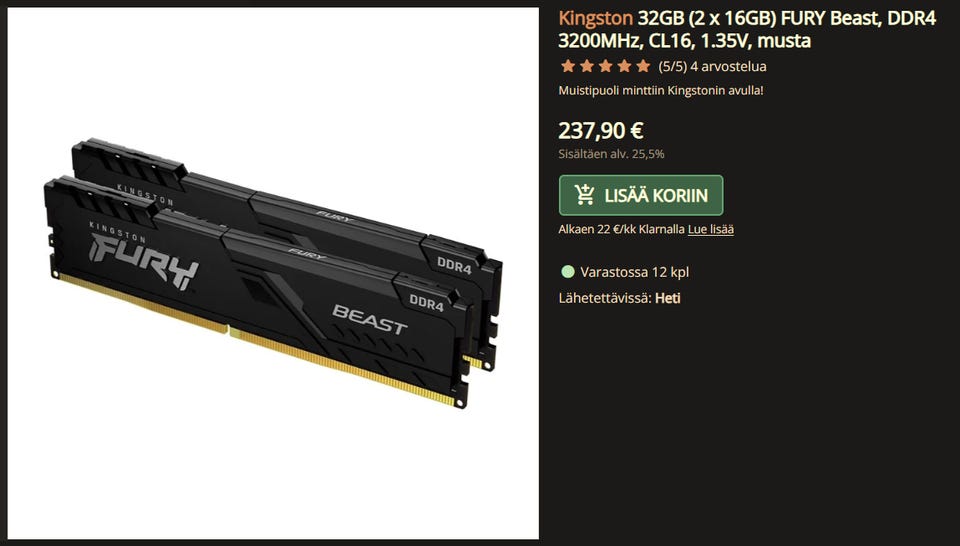Screen dimensions: 960x546
Task: Click the Sisältäen alv. 25,5% tax note
Action: pos(611,154)
